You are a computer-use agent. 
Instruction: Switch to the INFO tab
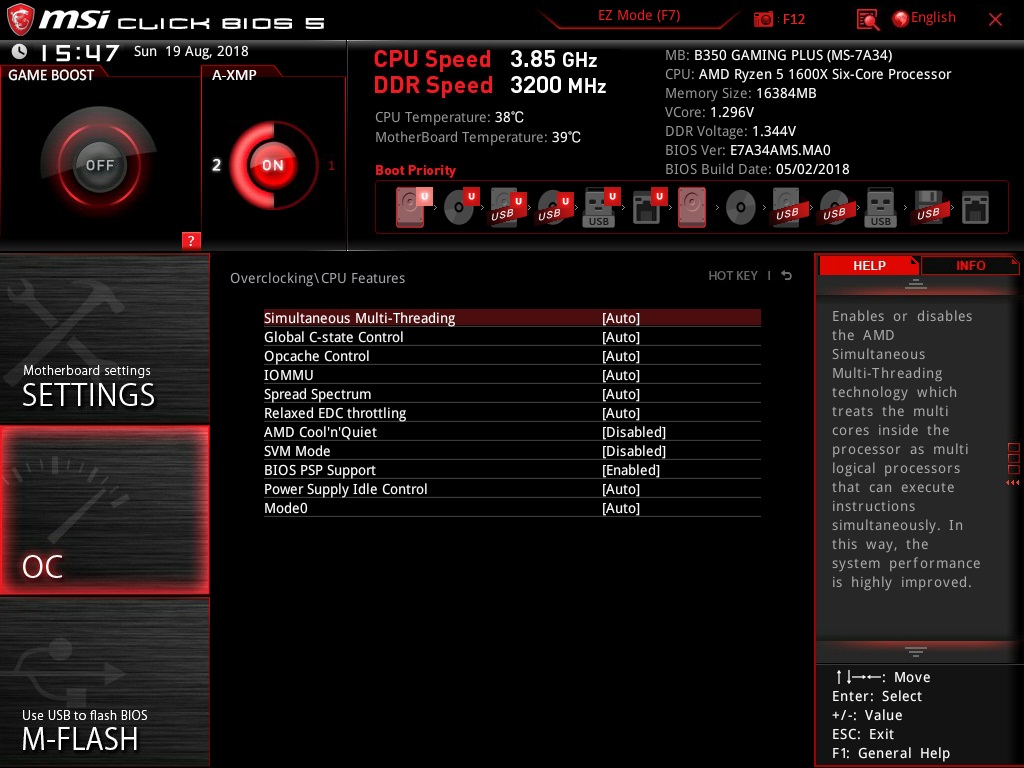click(x=970, y=265)
